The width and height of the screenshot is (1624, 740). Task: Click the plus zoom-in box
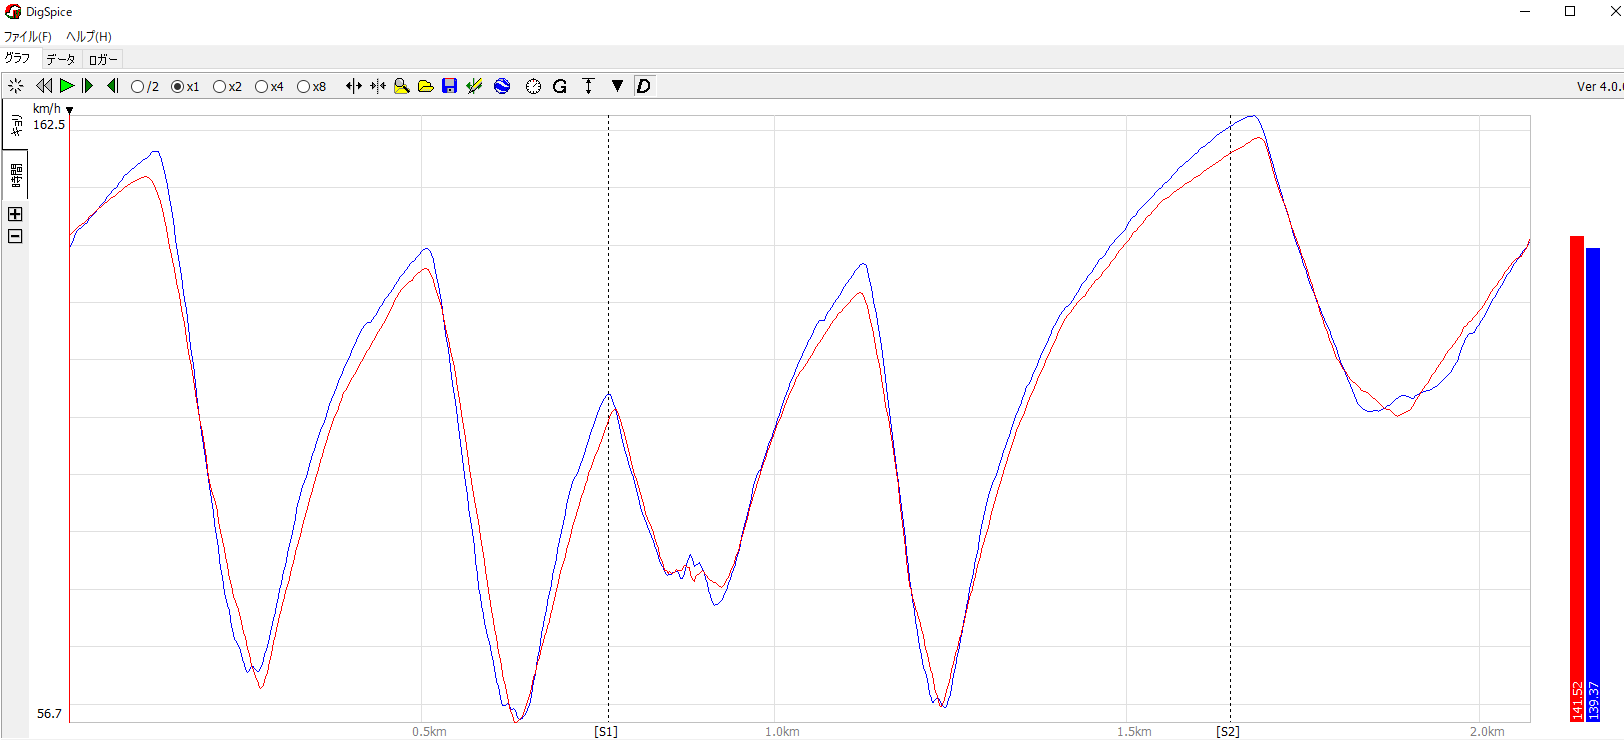(15, 214)
